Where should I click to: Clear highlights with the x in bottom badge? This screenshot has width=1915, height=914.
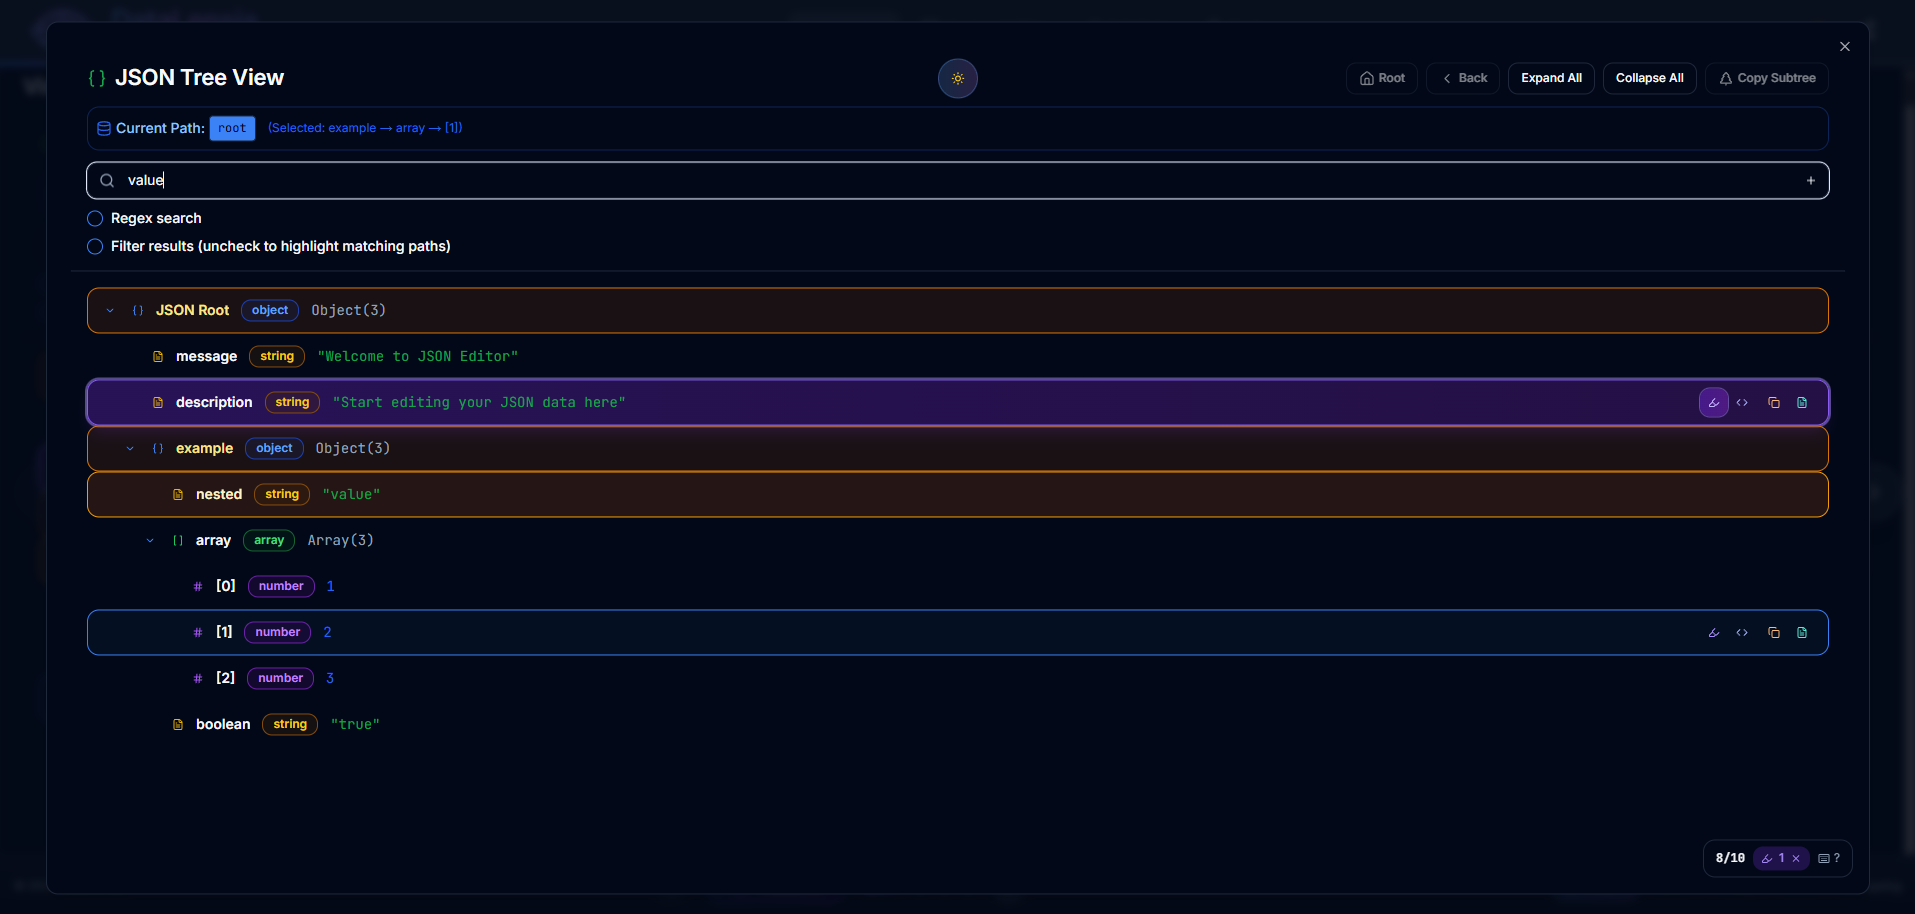(x=1796, y=858)
